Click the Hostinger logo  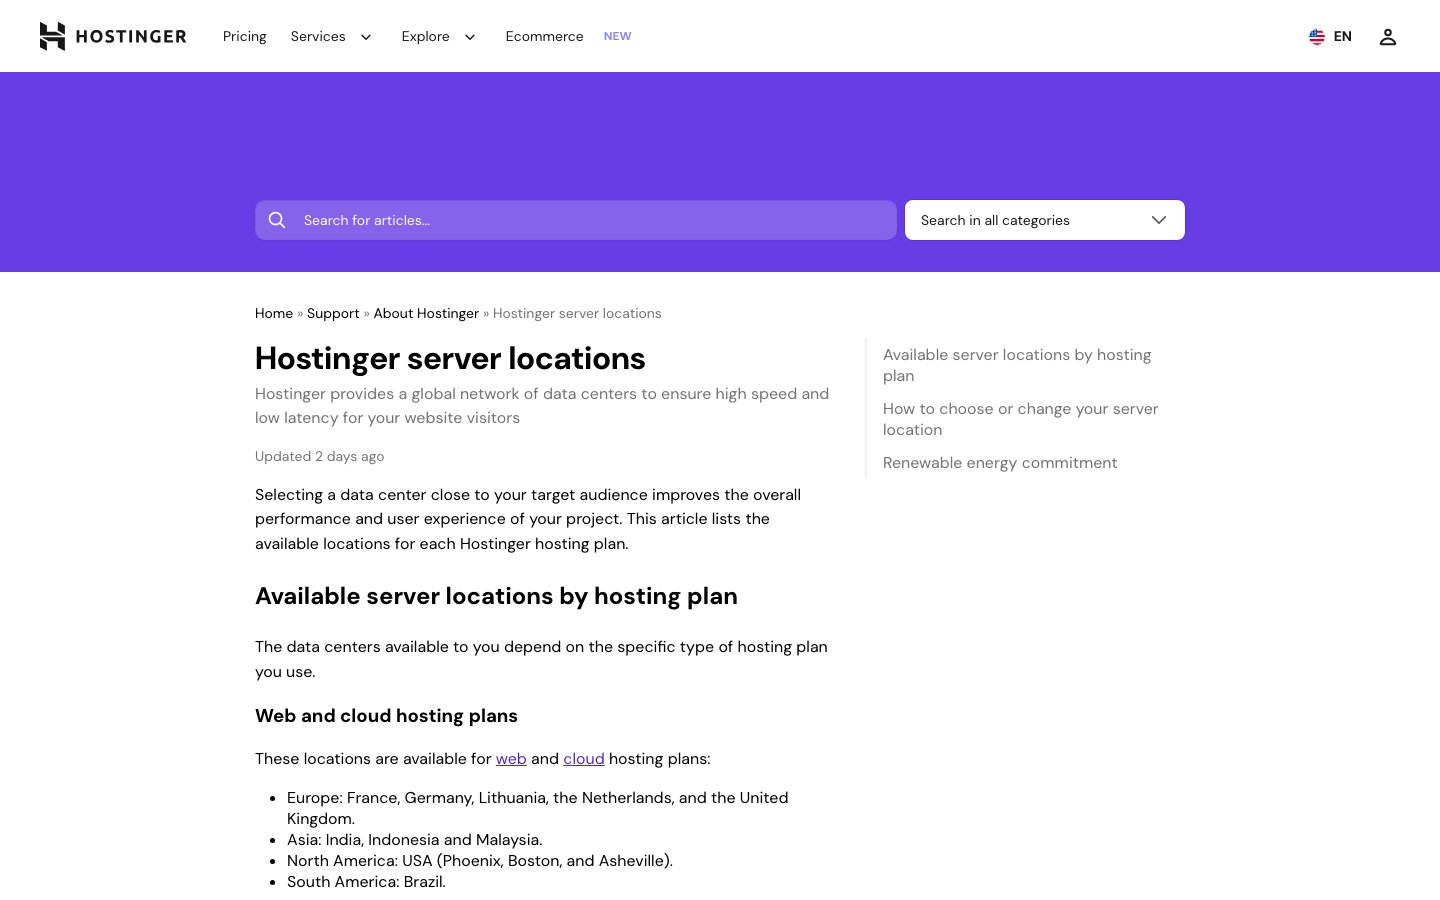pyautogui.click(x=113, y=36)
